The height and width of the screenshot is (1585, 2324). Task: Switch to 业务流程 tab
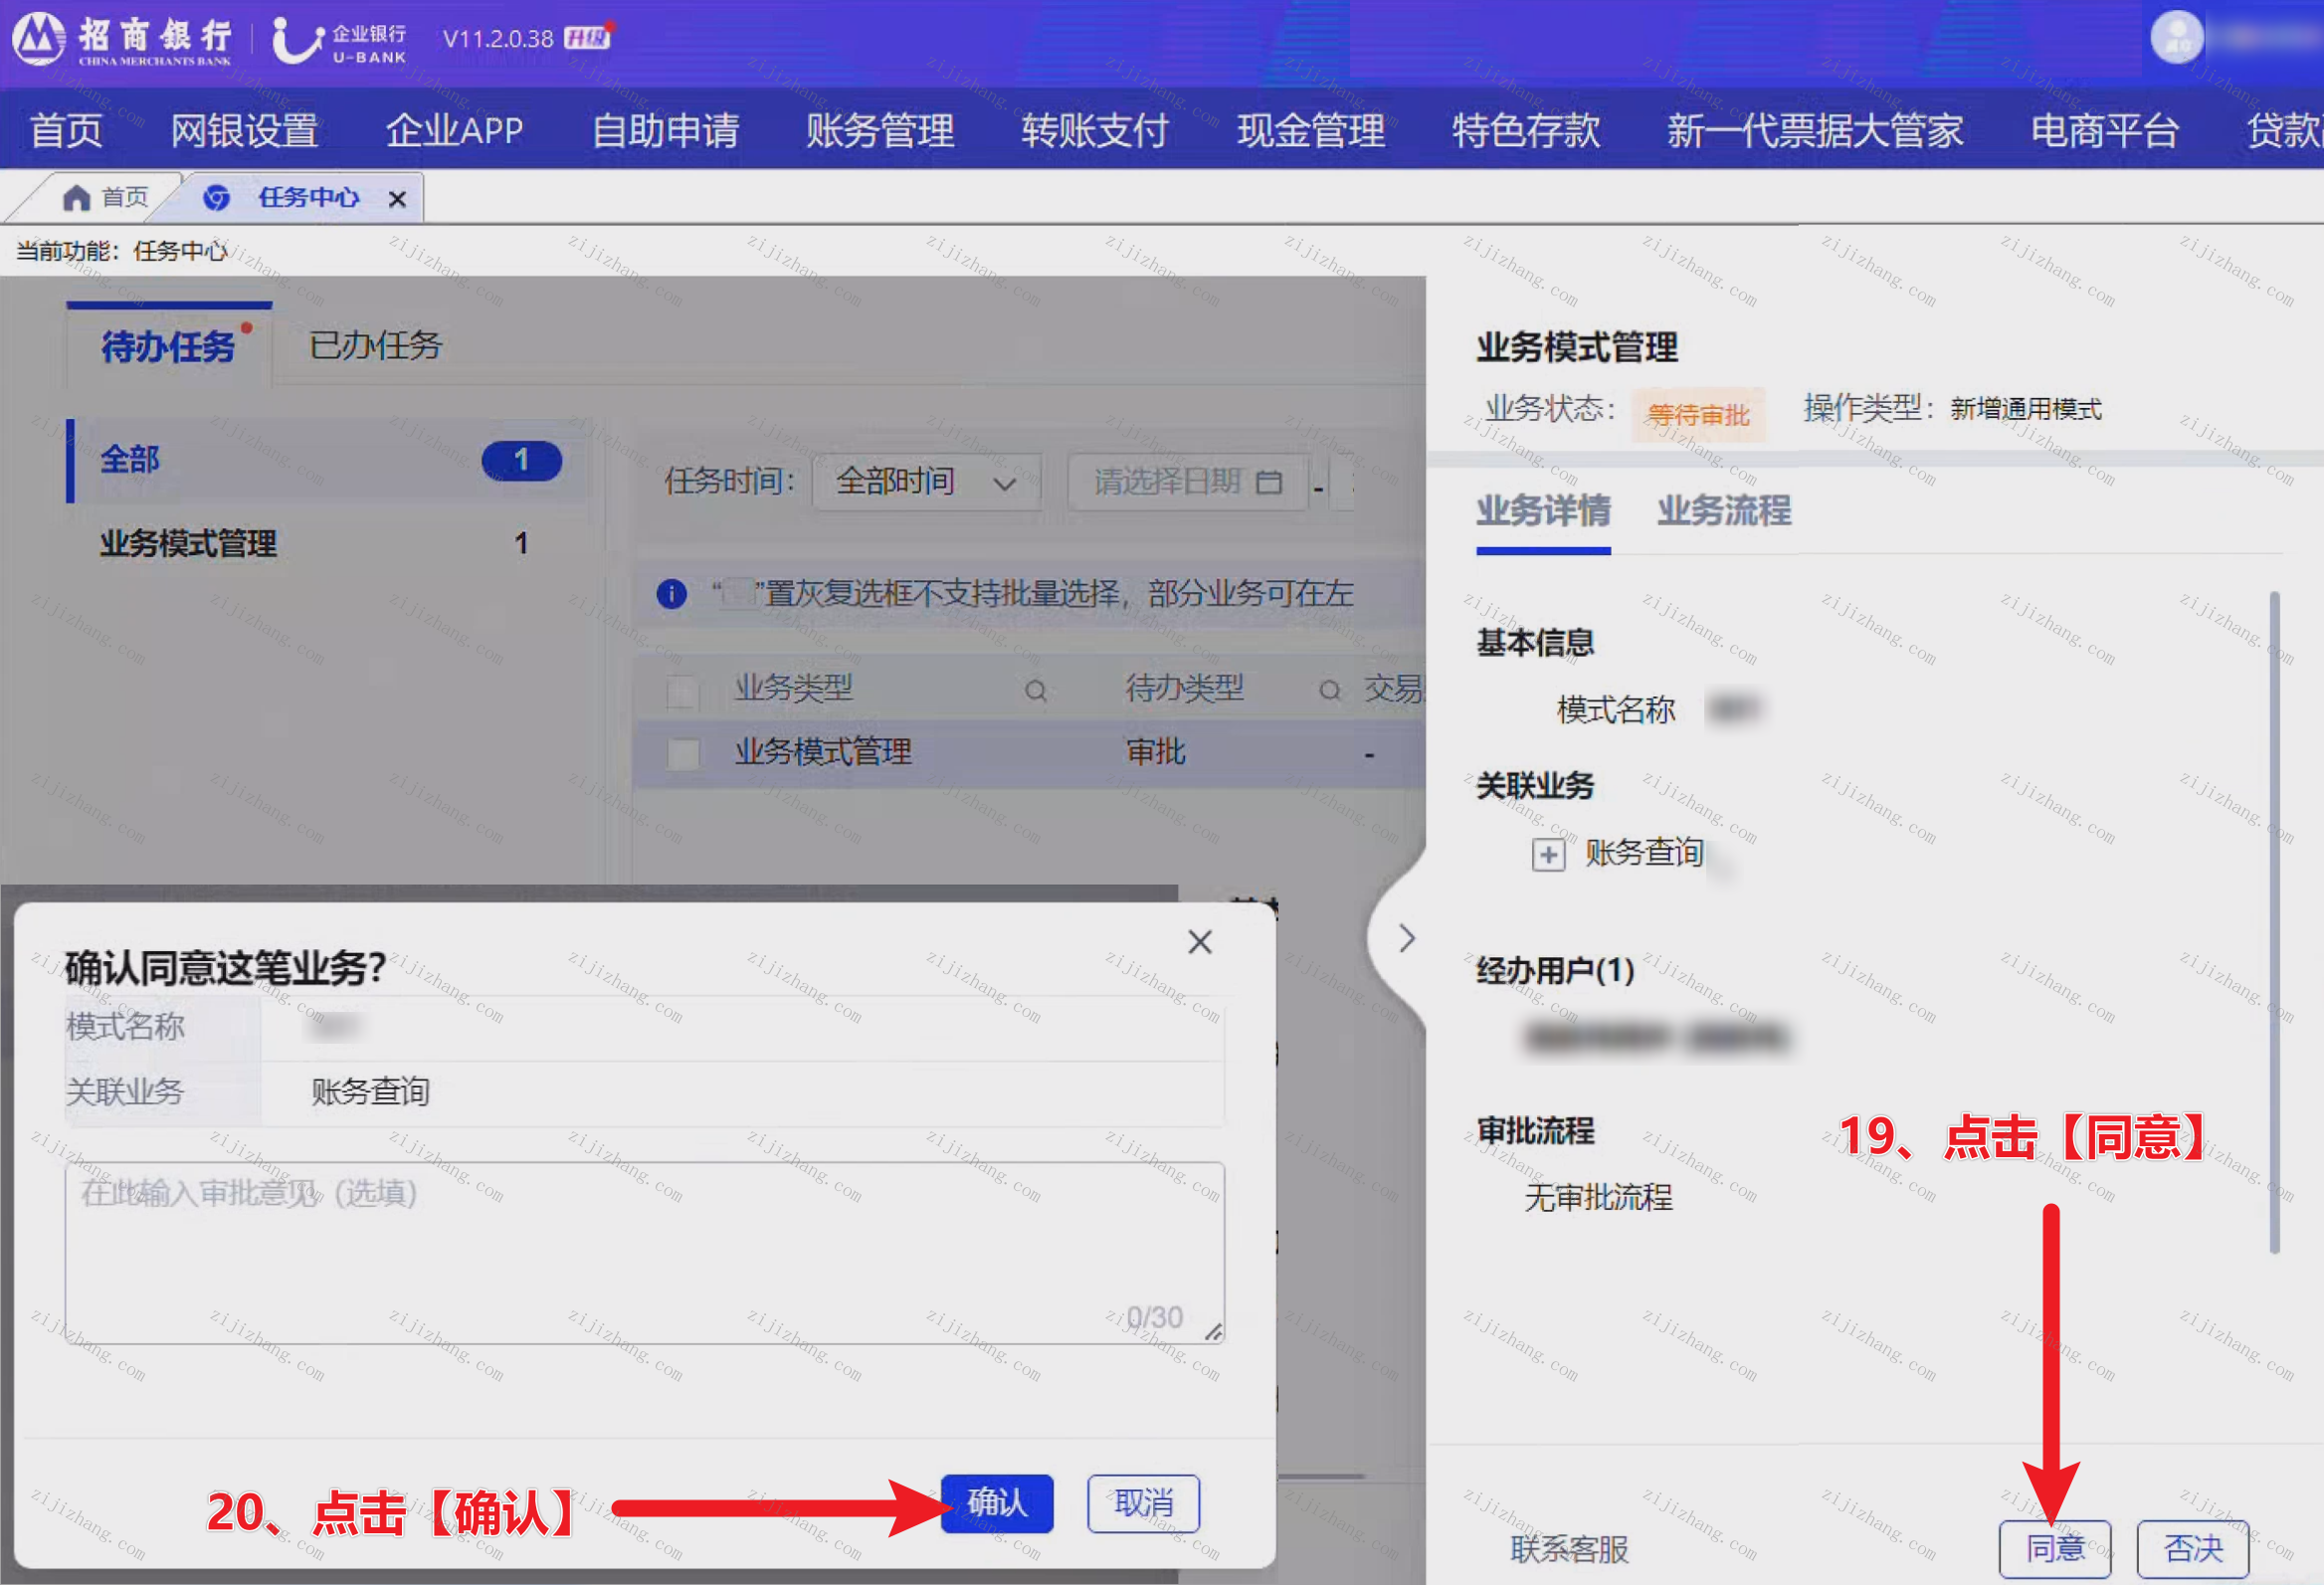point(1724,511)
